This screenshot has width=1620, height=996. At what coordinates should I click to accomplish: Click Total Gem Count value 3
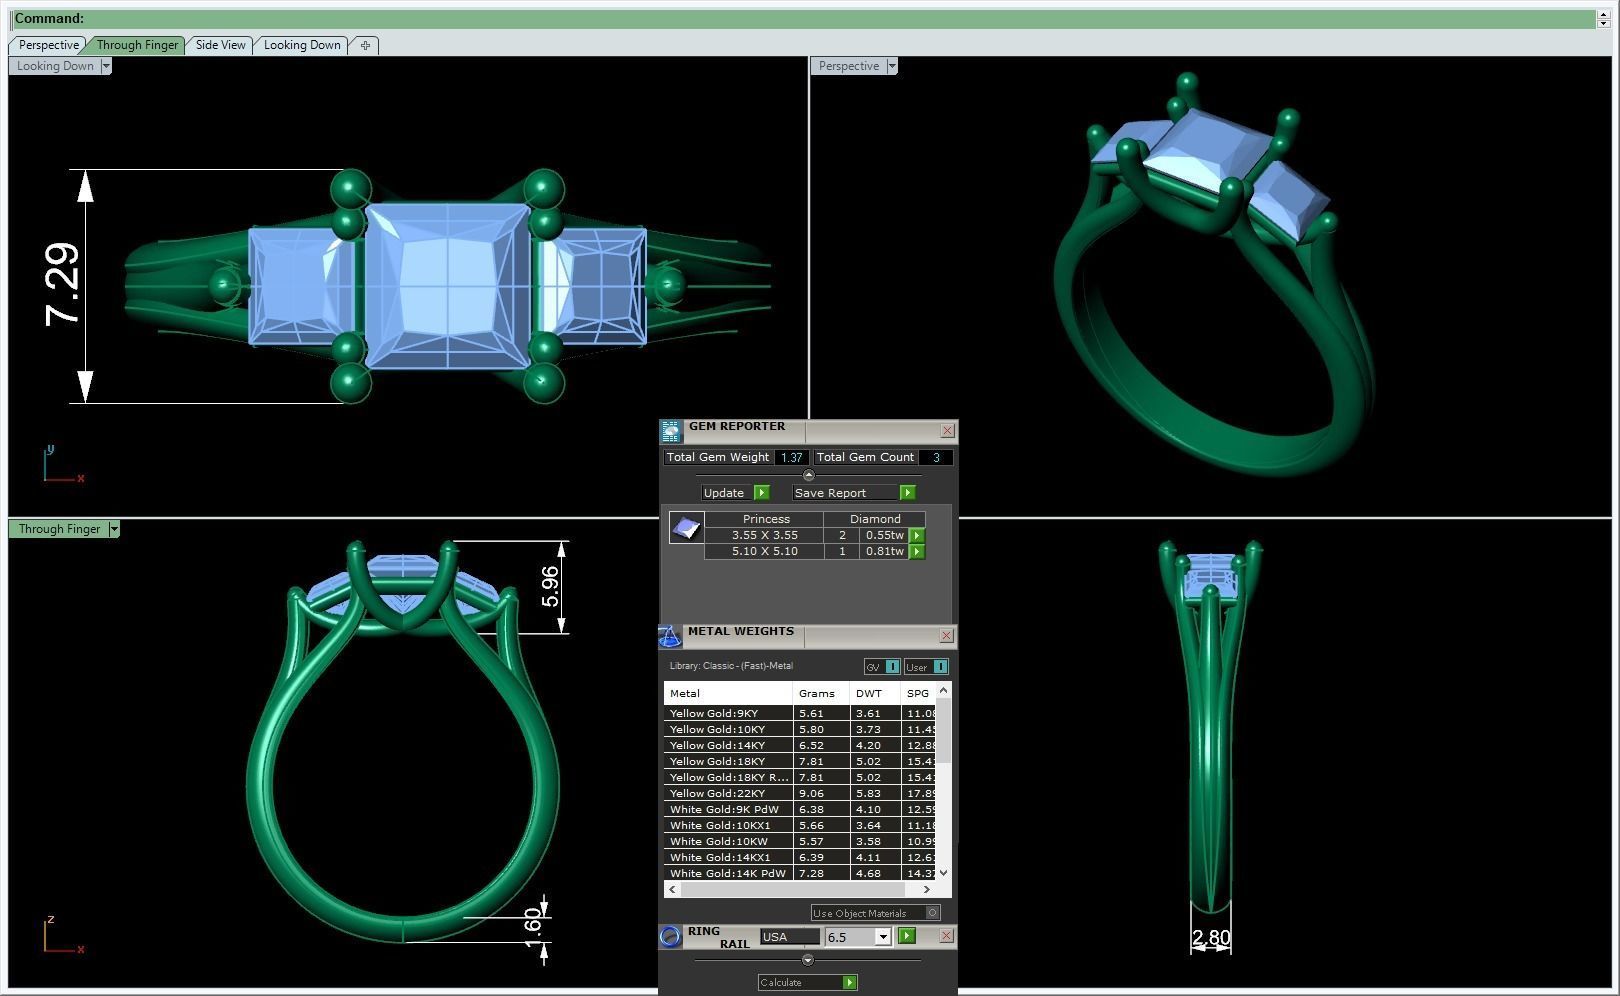coord(936,457)
